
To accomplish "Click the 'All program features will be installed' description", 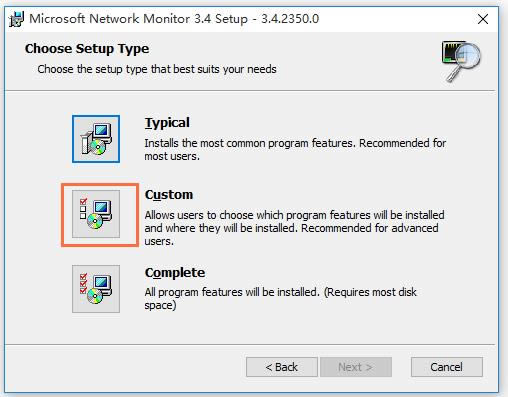I will coord(280,298).
